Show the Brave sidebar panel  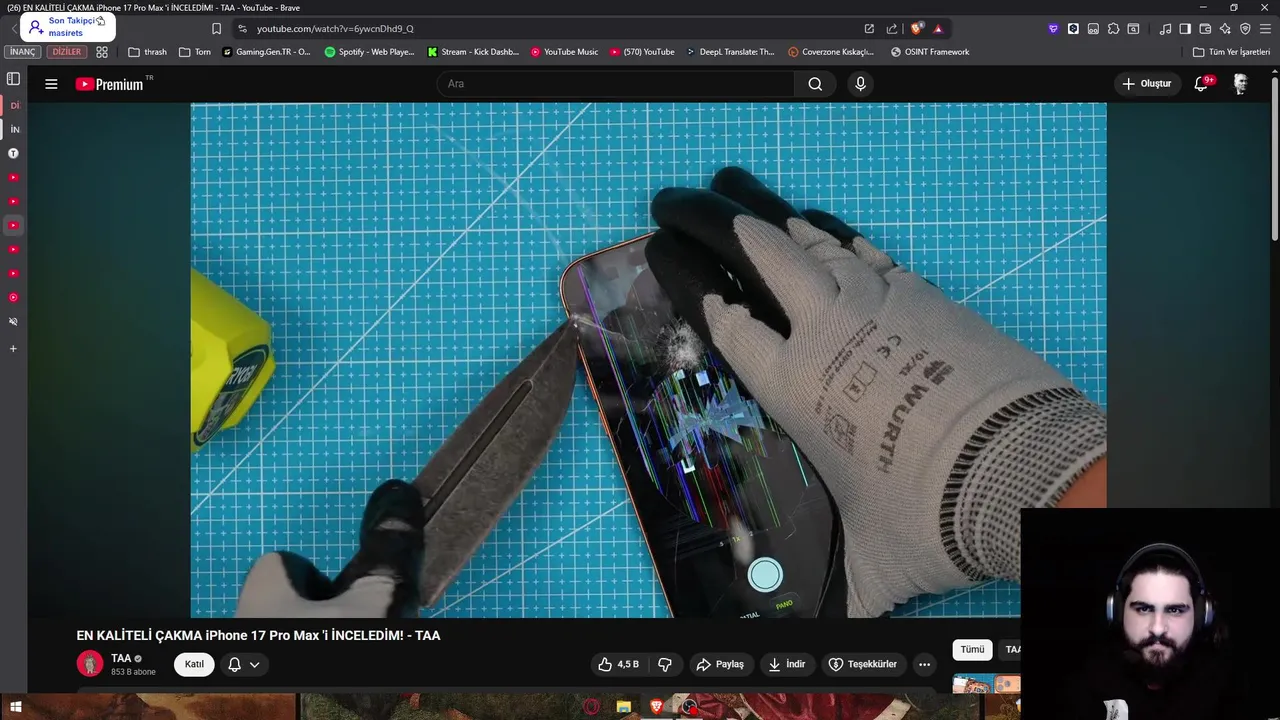click(x=1185, y=28)
